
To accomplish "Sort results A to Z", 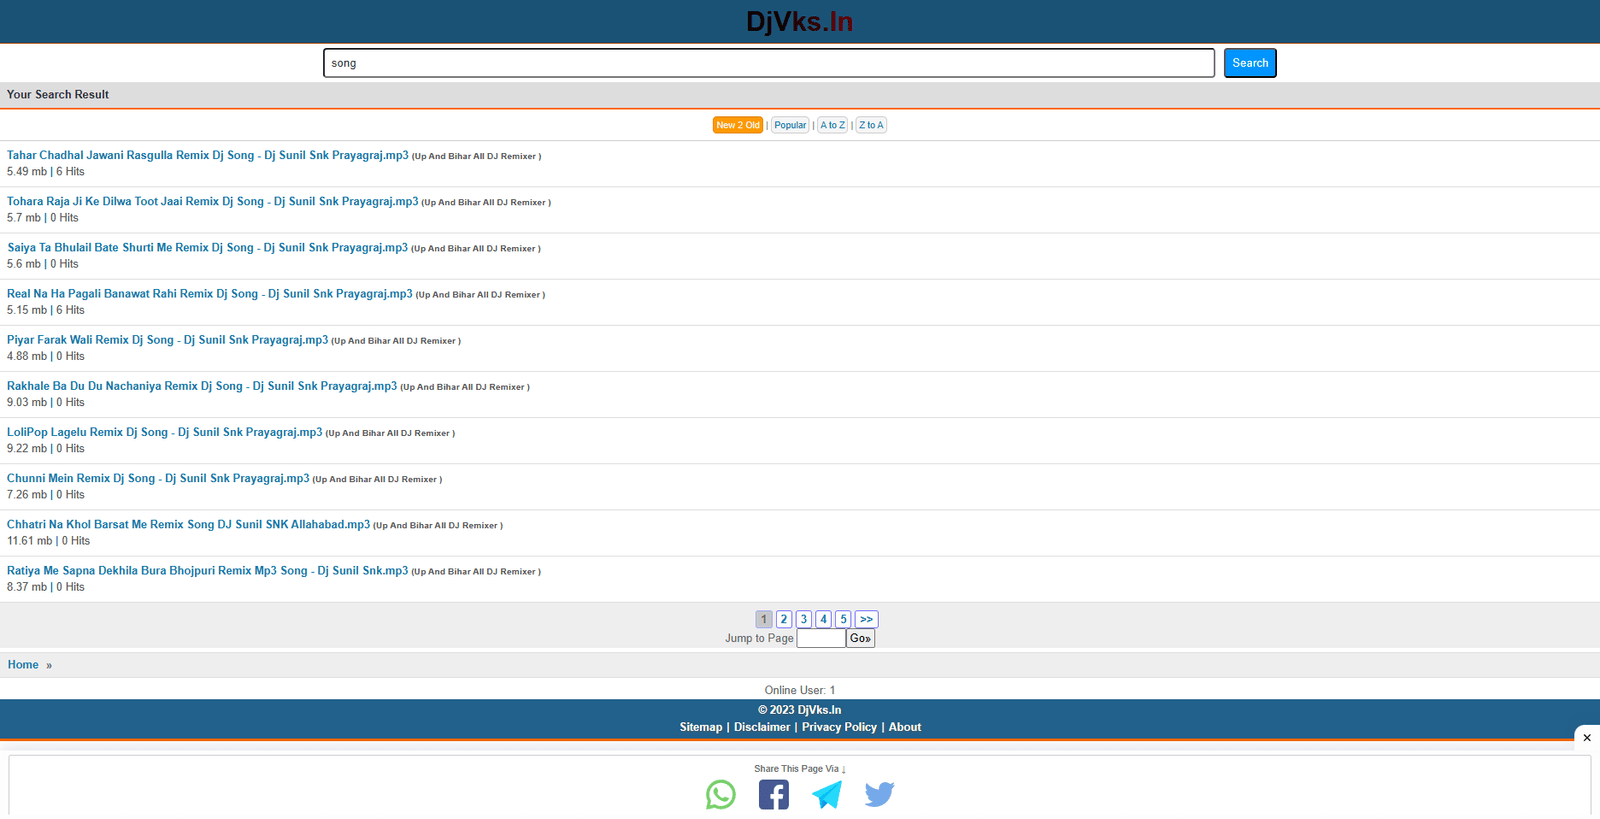I will click(x=832, y=125).
